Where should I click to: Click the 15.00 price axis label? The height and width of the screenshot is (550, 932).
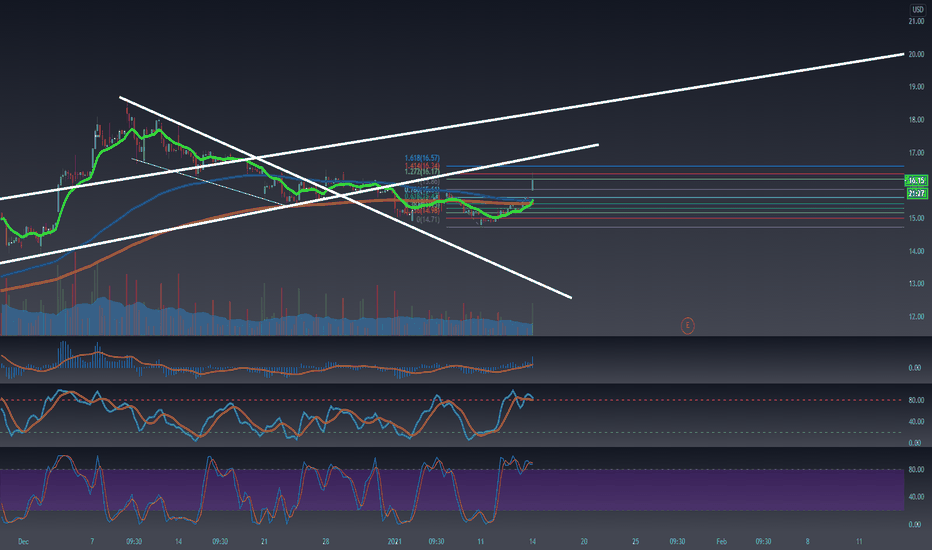(x=916, y=218)
